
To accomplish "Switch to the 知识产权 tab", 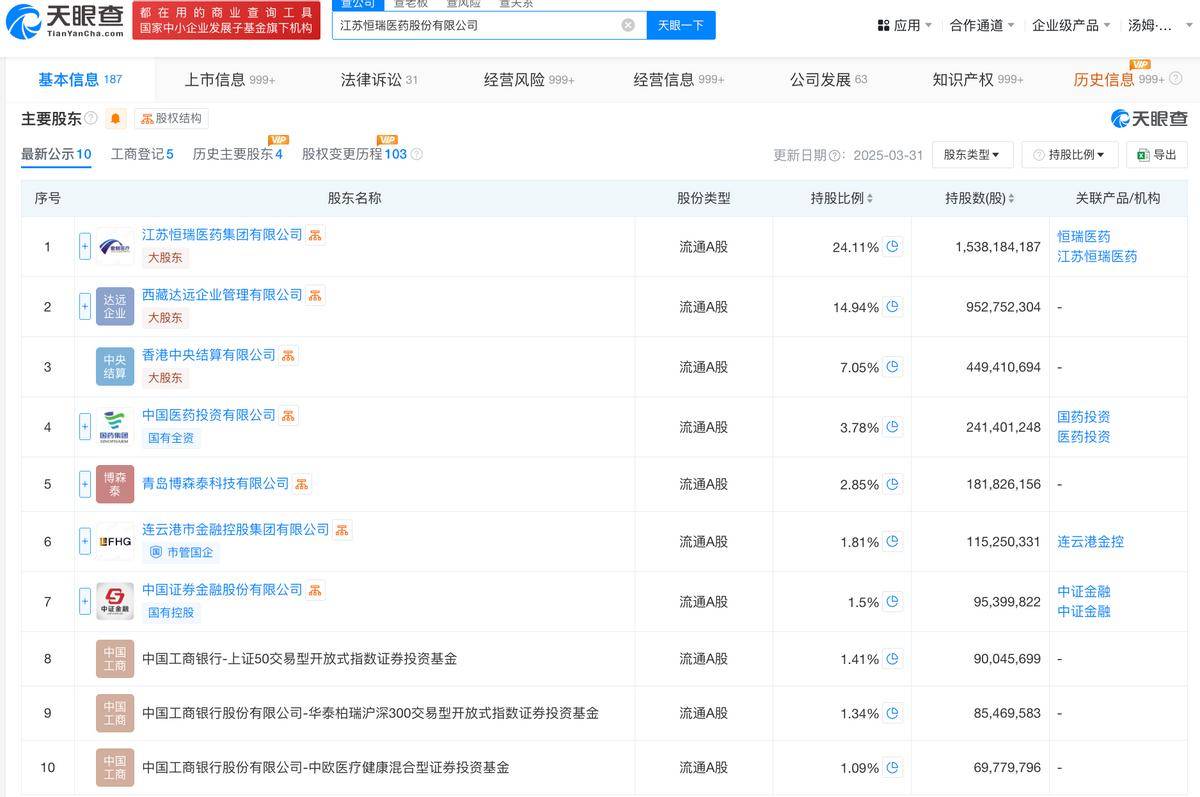I will pos(978,79).
